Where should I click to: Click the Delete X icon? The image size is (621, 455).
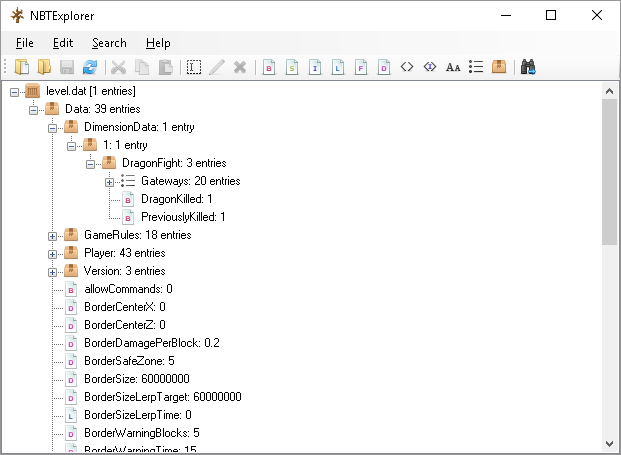pyautogui.click(x=240, y=67)
